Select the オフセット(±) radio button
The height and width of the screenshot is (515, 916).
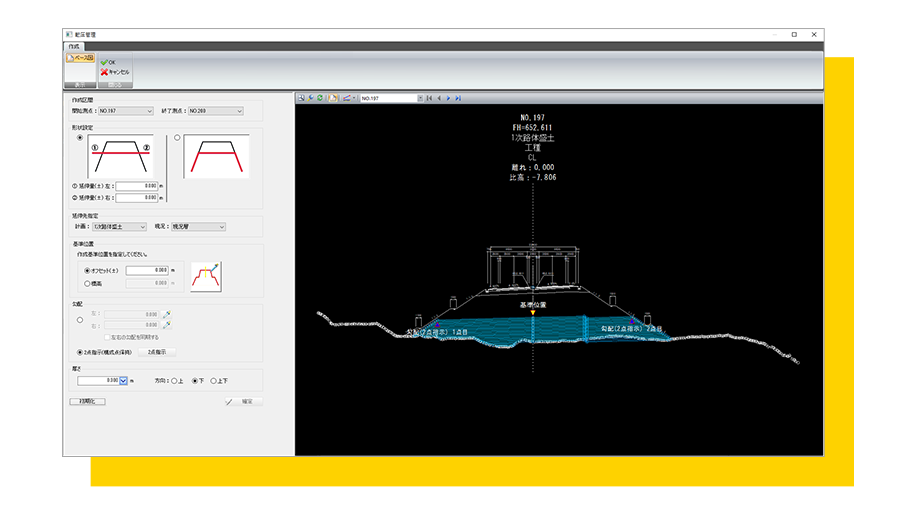87,271
